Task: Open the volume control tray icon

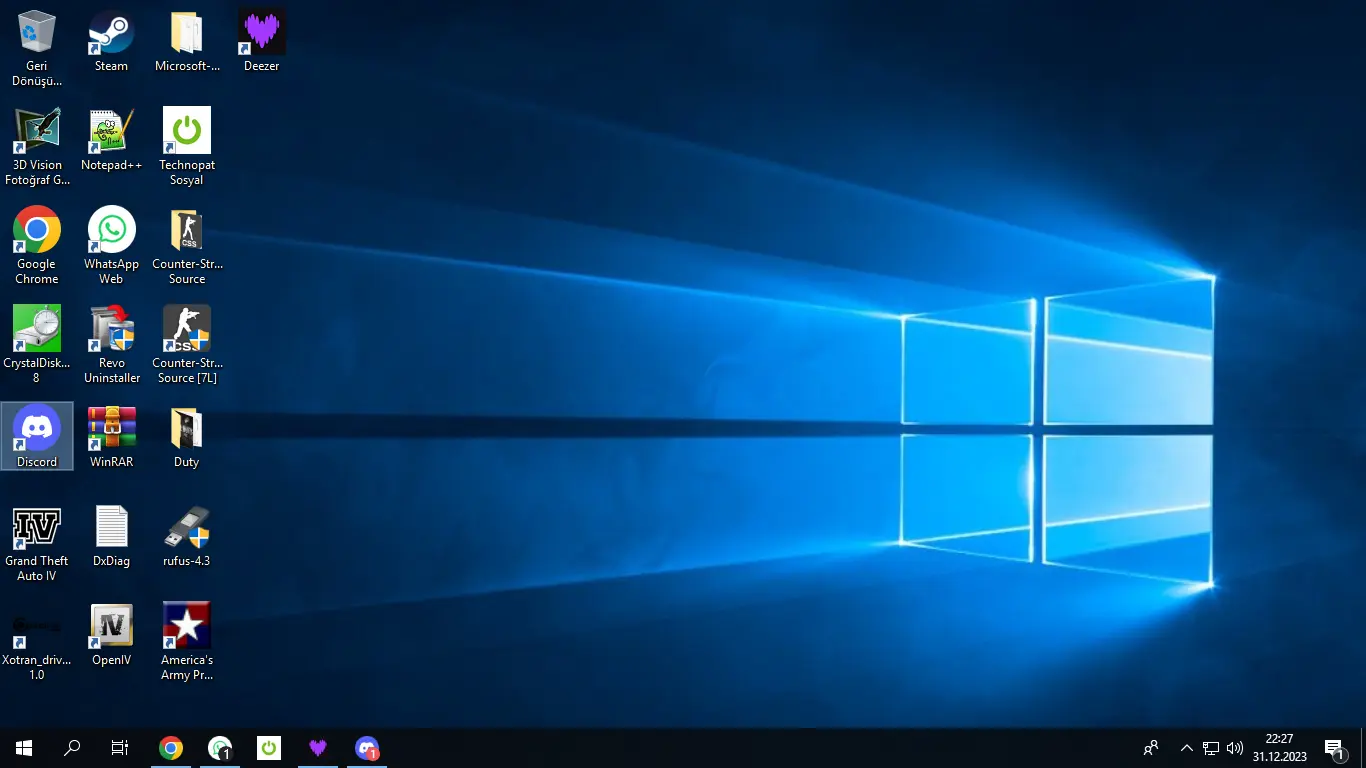Action: (x=1235, y=748)
